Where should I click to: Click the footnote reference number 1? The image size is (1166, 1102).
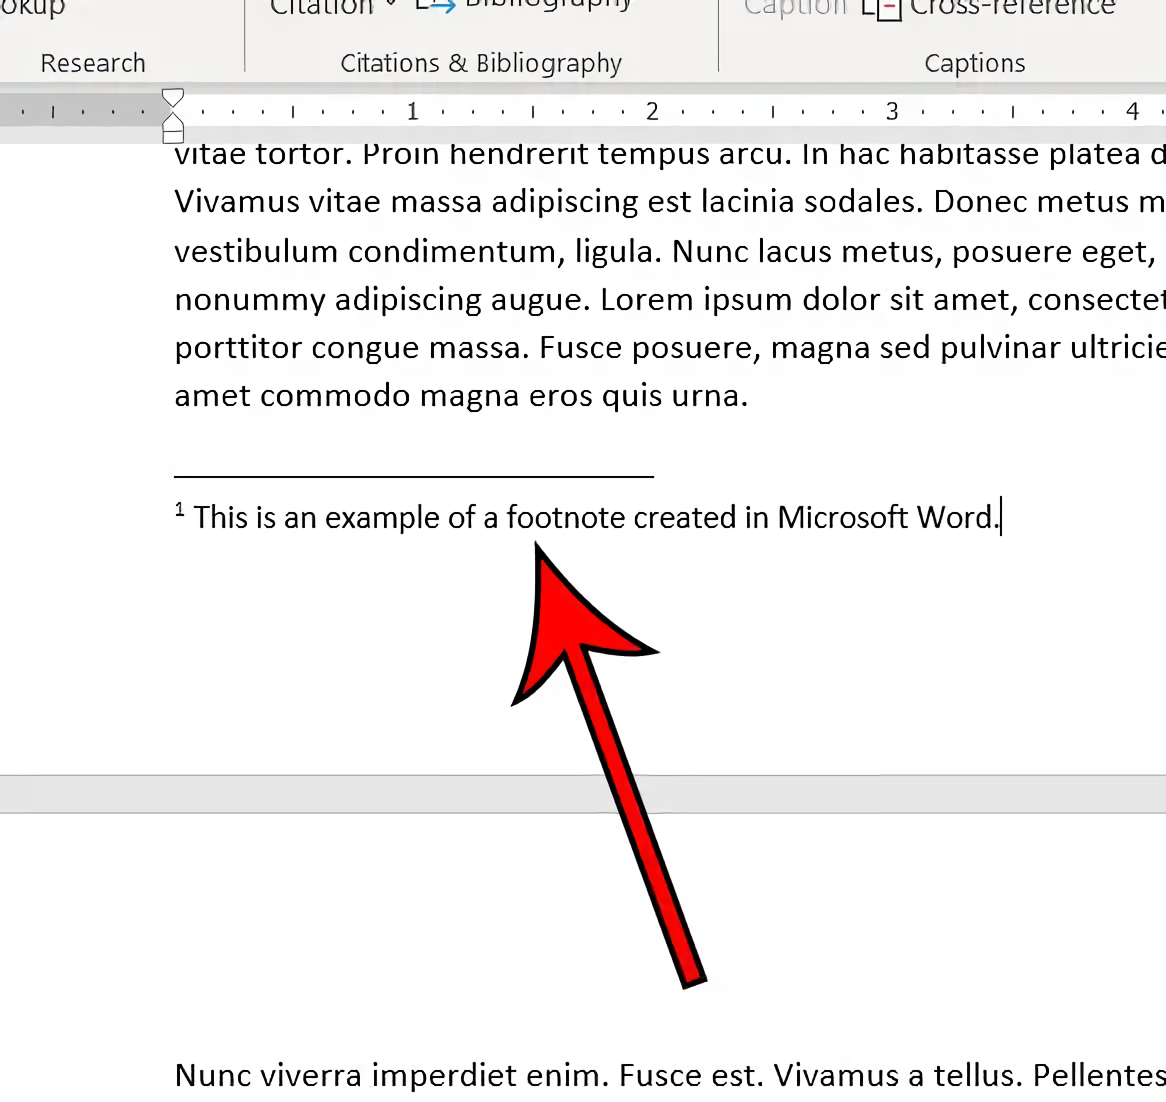(x=179, y=509)
